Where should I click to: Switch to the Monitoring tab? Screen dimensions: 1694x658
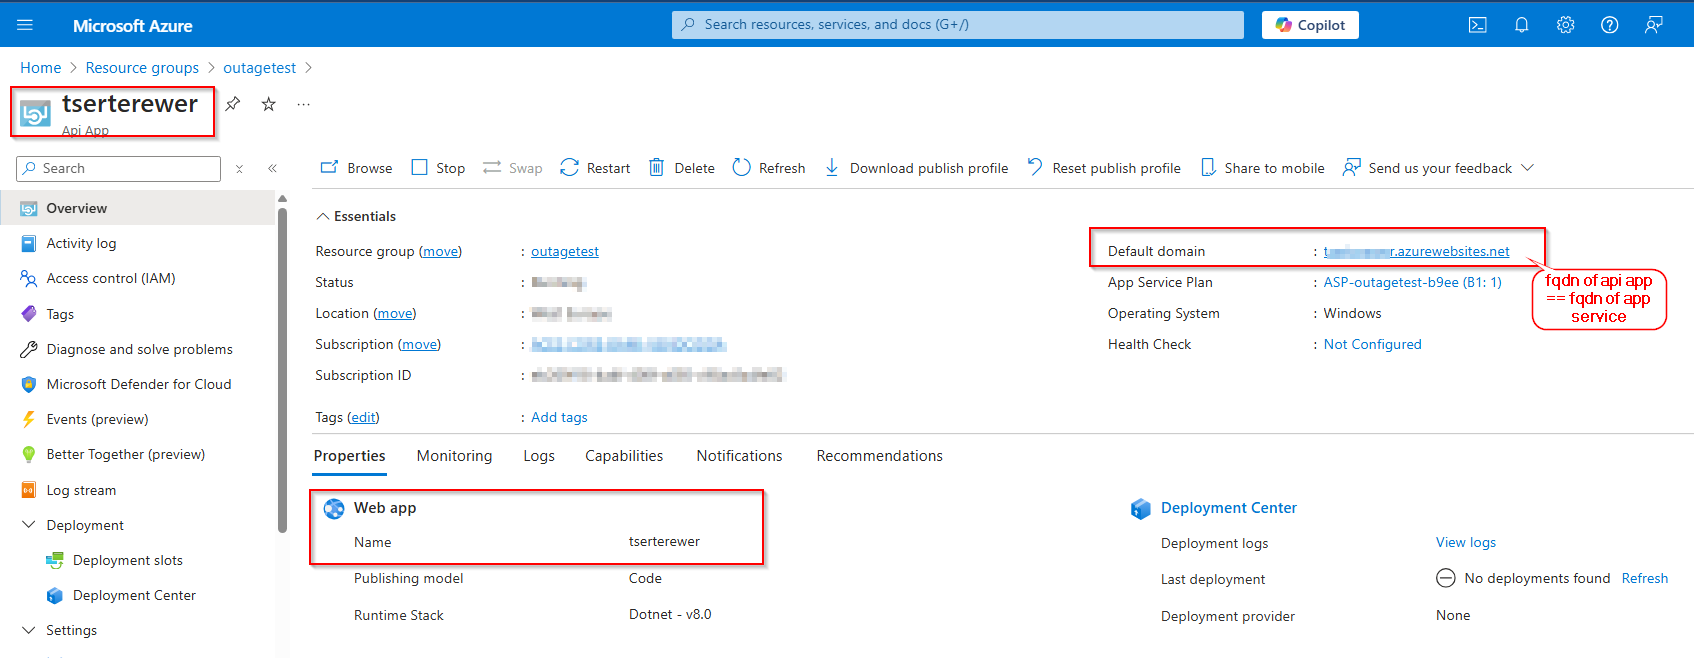[454, 456]
